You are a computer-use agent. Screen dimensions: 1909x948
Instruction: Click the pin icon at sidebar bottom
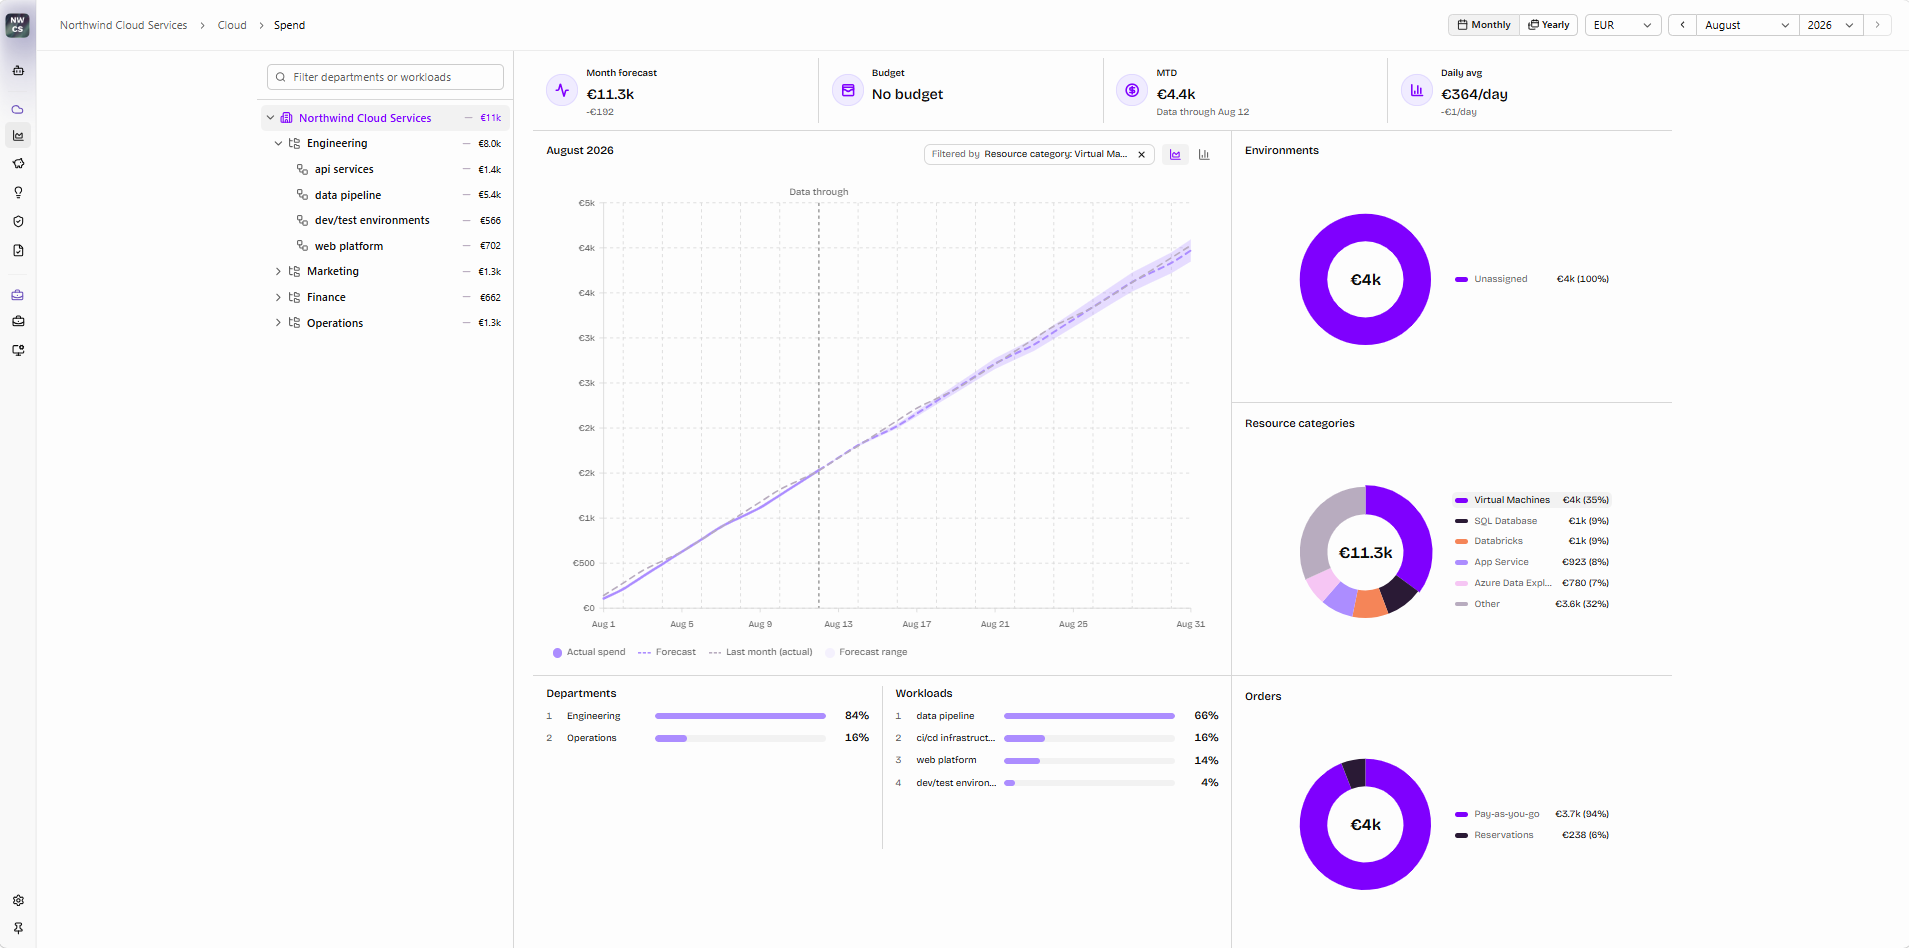18,928
